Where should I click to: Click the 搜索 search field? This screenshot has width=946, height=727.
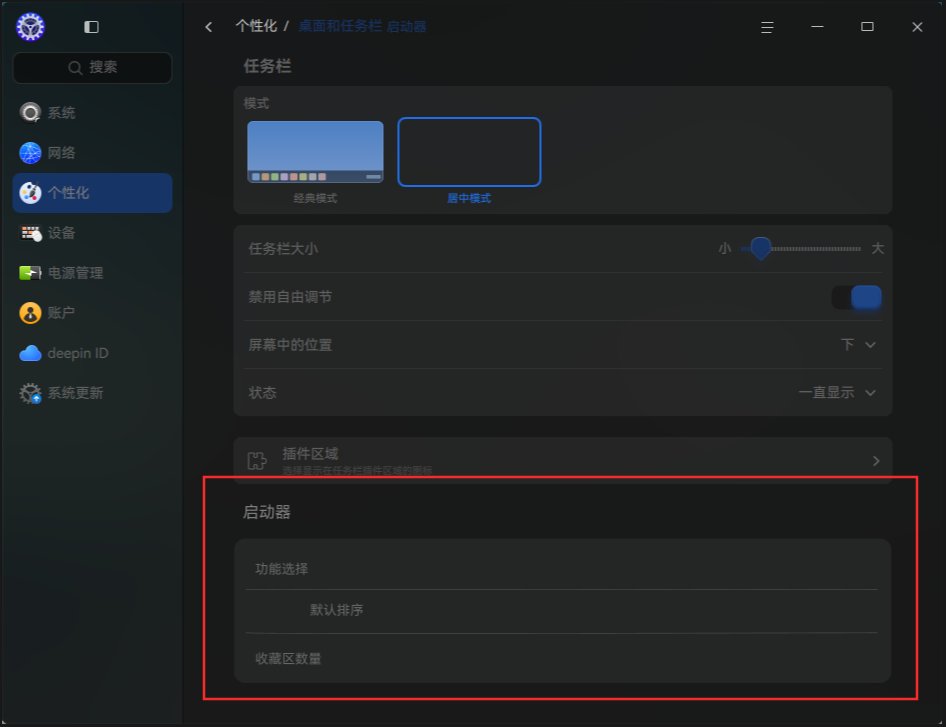click(x=92, y=68)
